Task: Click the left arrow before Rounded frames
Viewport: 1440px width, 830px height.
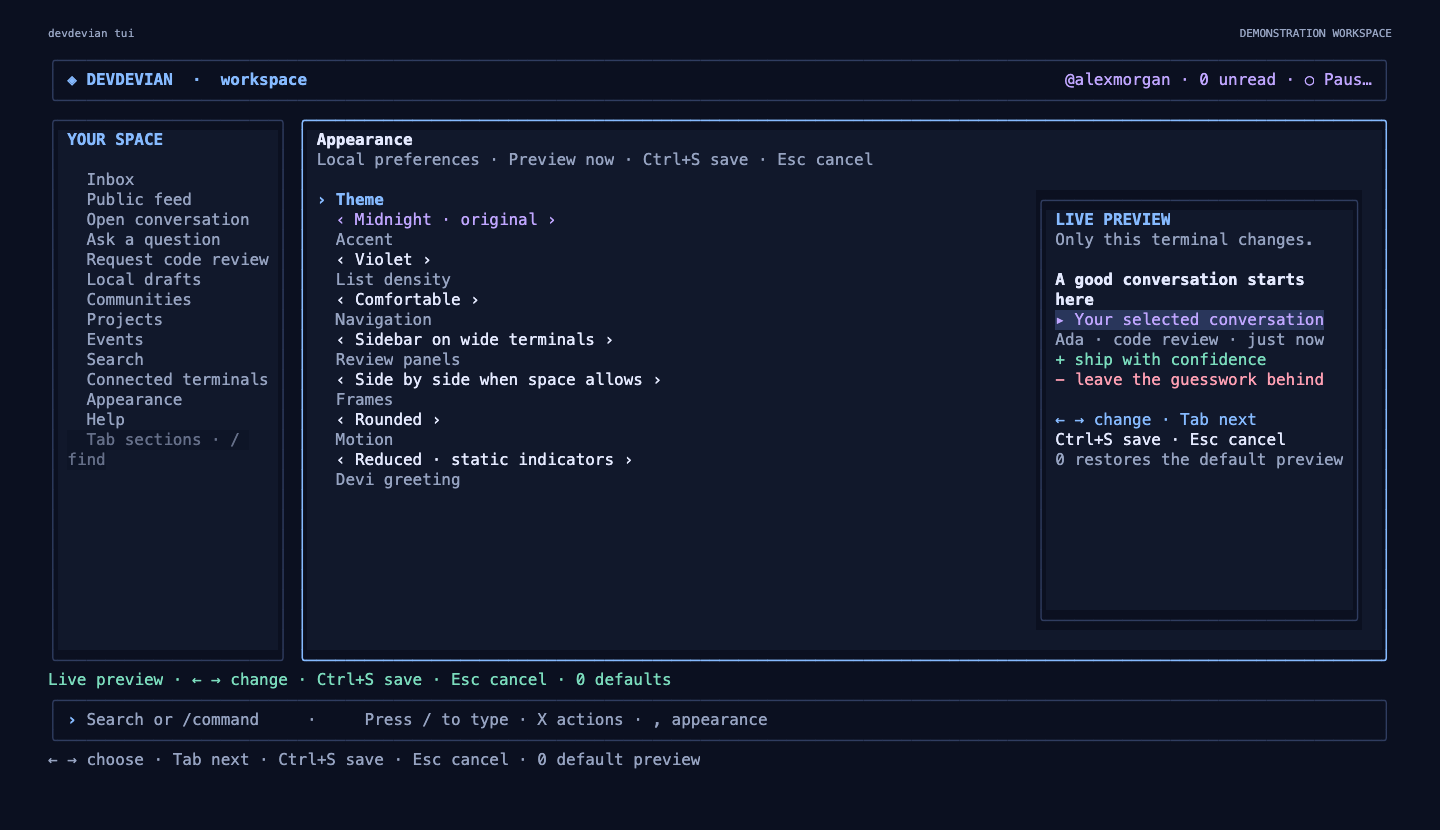Action: coord(341,420)
